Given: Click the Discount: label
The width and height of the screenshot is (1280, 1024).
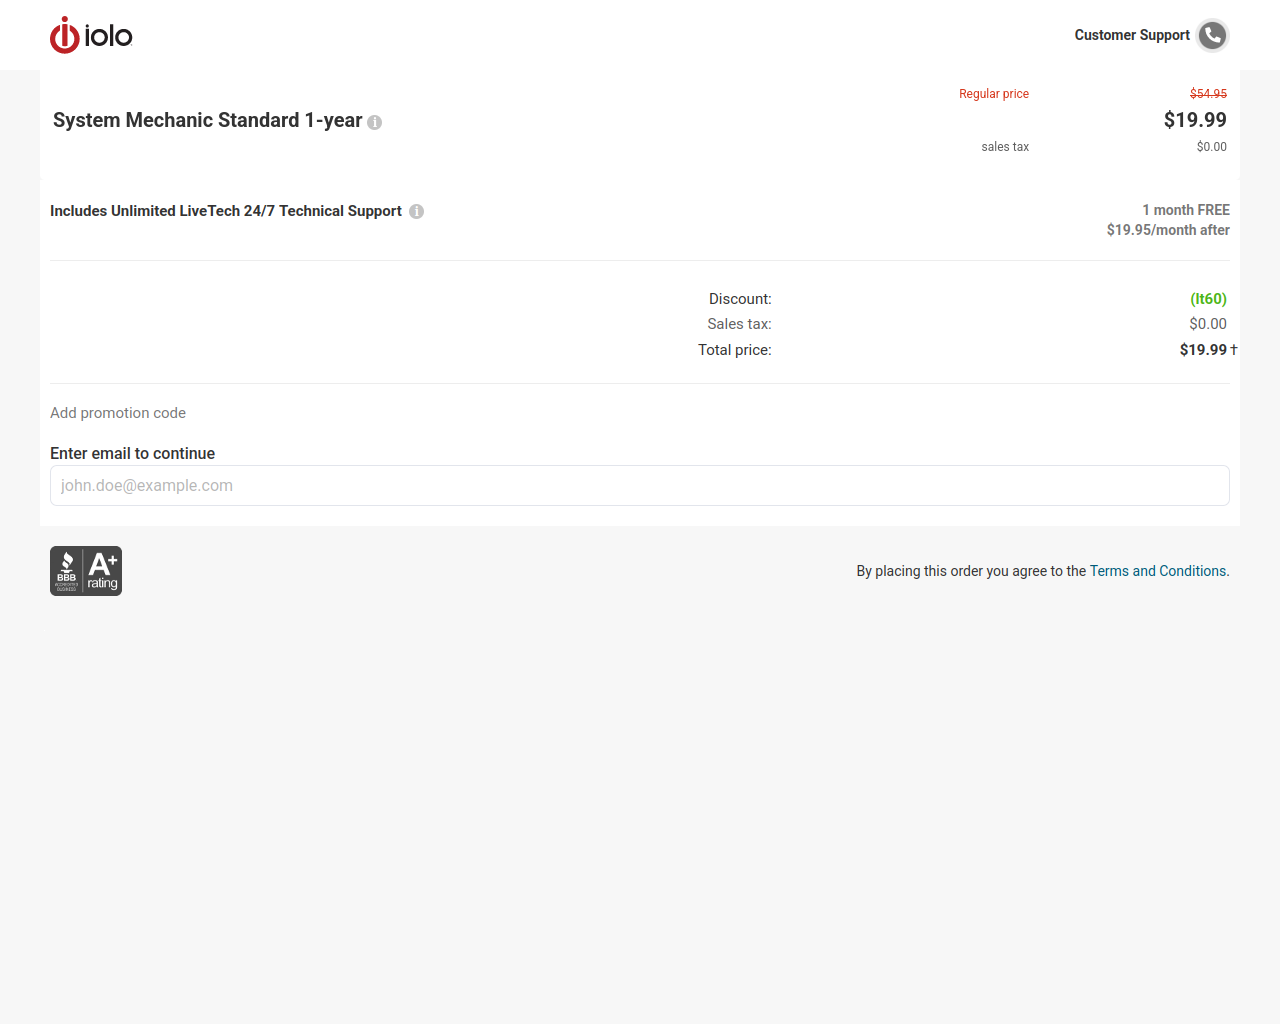Looking at the screenshot, I should 740,299.
